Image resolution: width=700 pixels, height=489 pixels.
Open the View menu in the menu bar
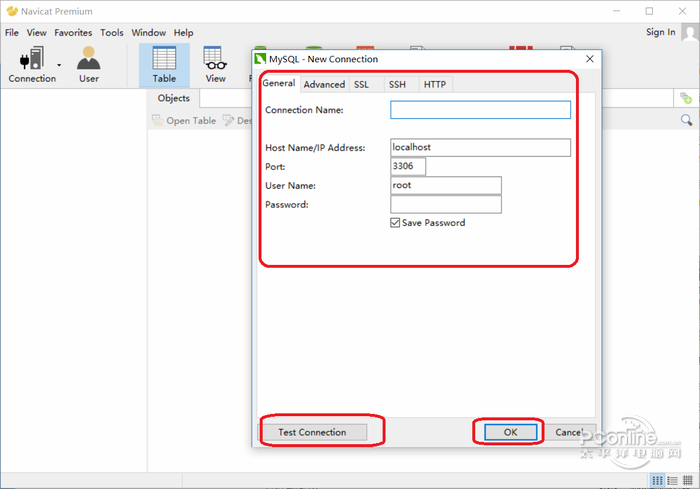[x=36, y=33]
